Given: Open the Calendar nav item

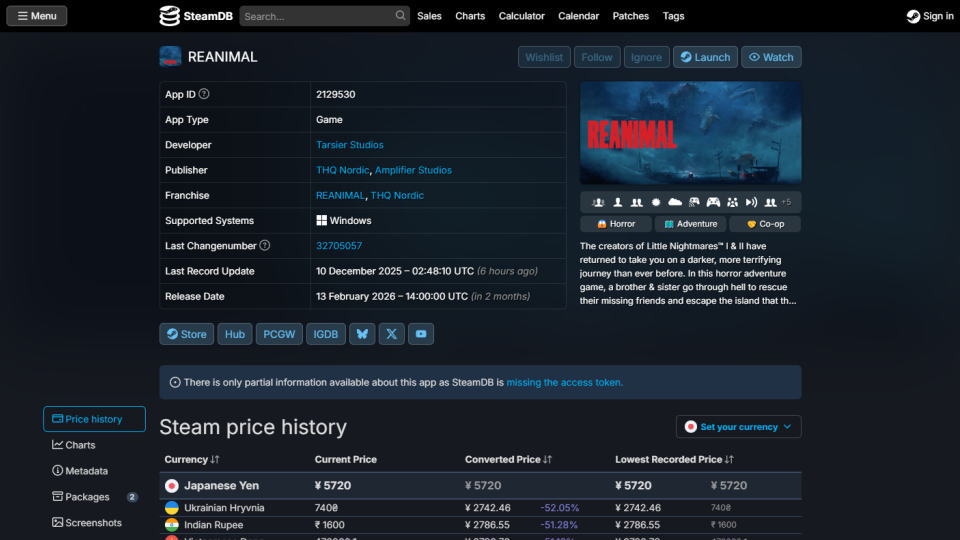Looking at the screenshot, I should point(579,16).
